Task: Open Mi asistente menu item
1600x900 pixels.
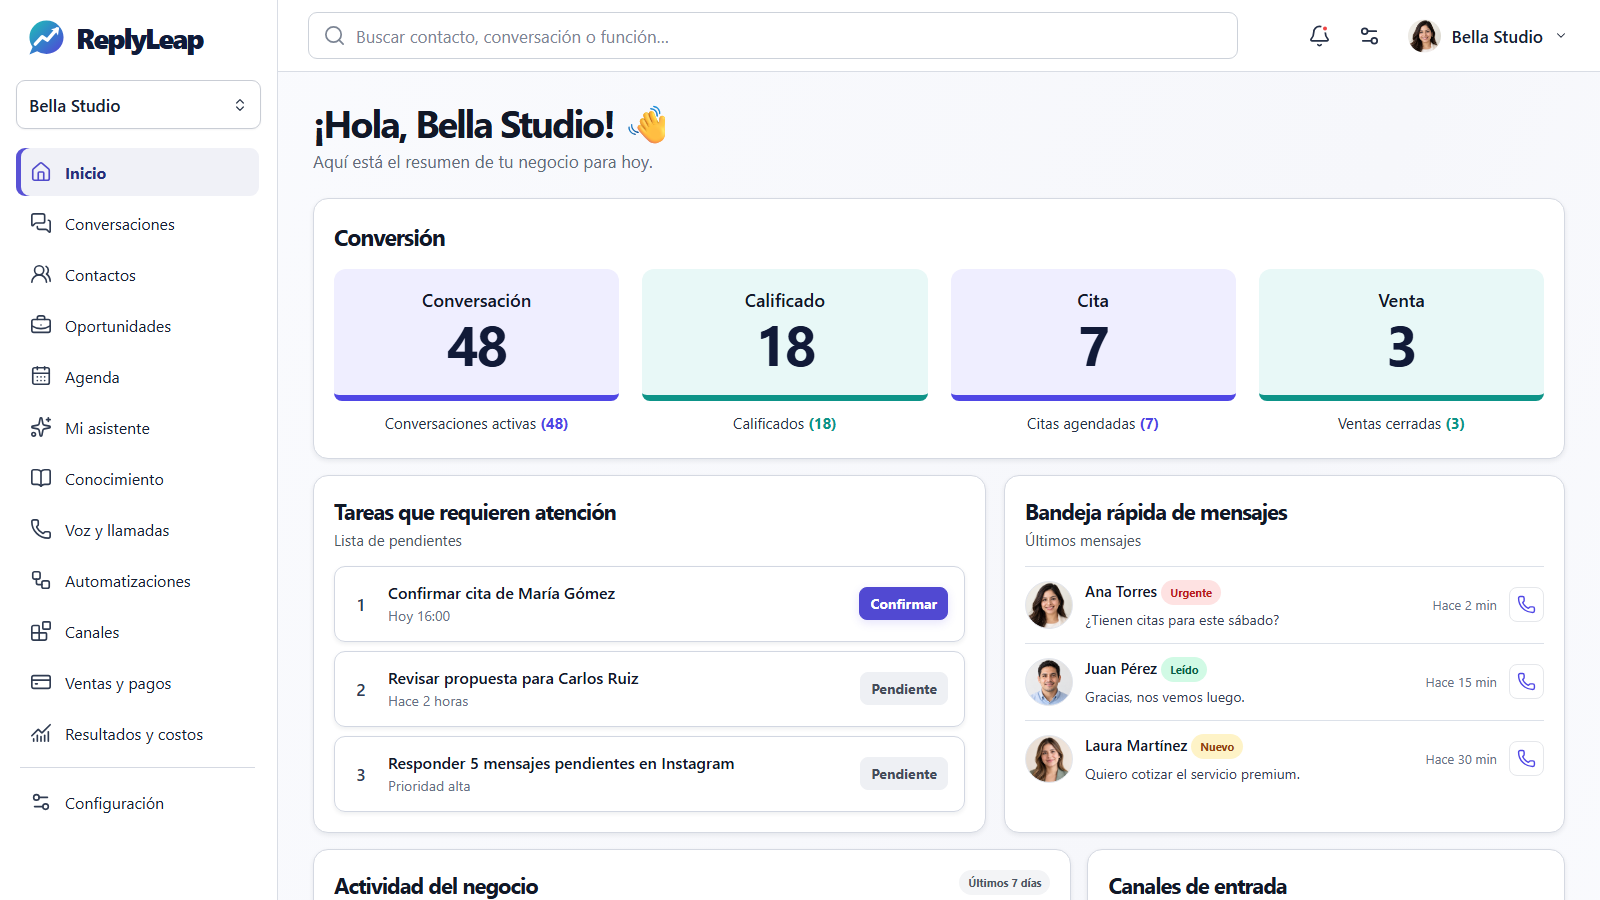Action: [138, 427]
